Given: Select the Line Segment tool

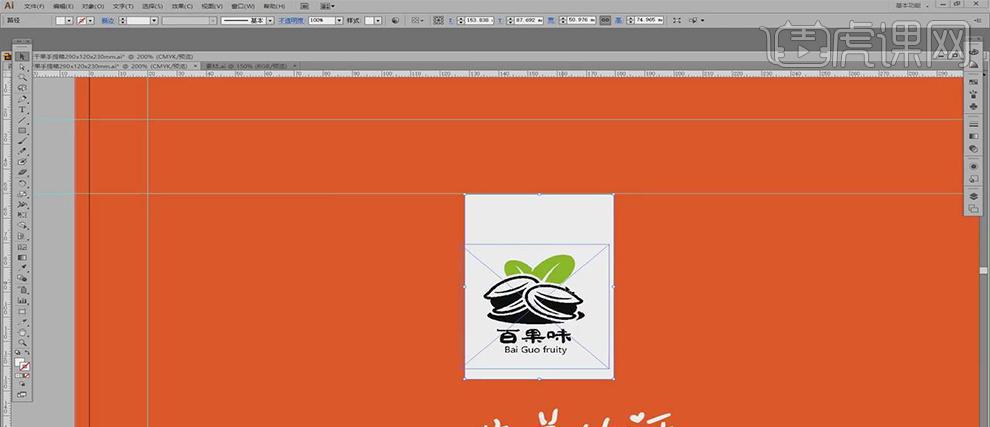Looking at the screenshot, I should [x=22, y=120].
